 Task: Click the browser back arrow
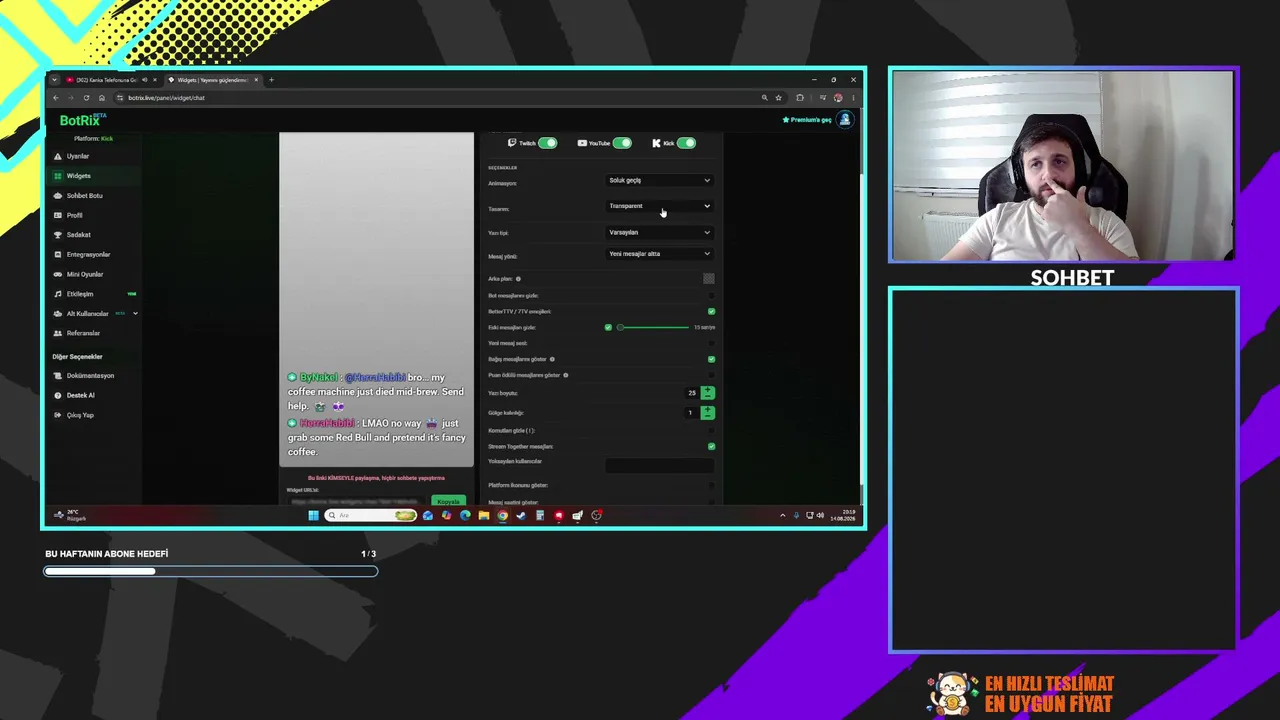tap(56, 98)
